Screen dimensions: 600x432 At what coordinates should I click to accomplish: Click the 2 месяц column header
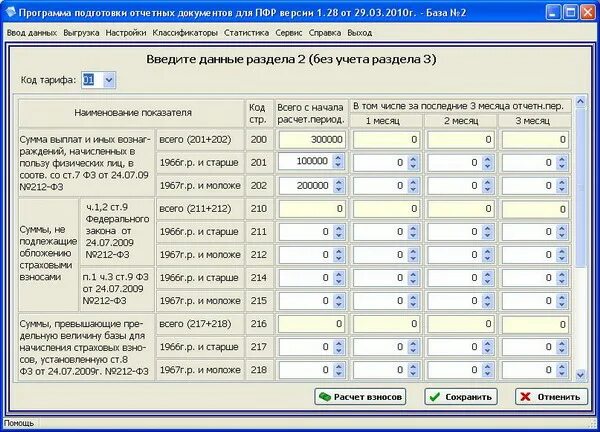[x=461, y=121]
